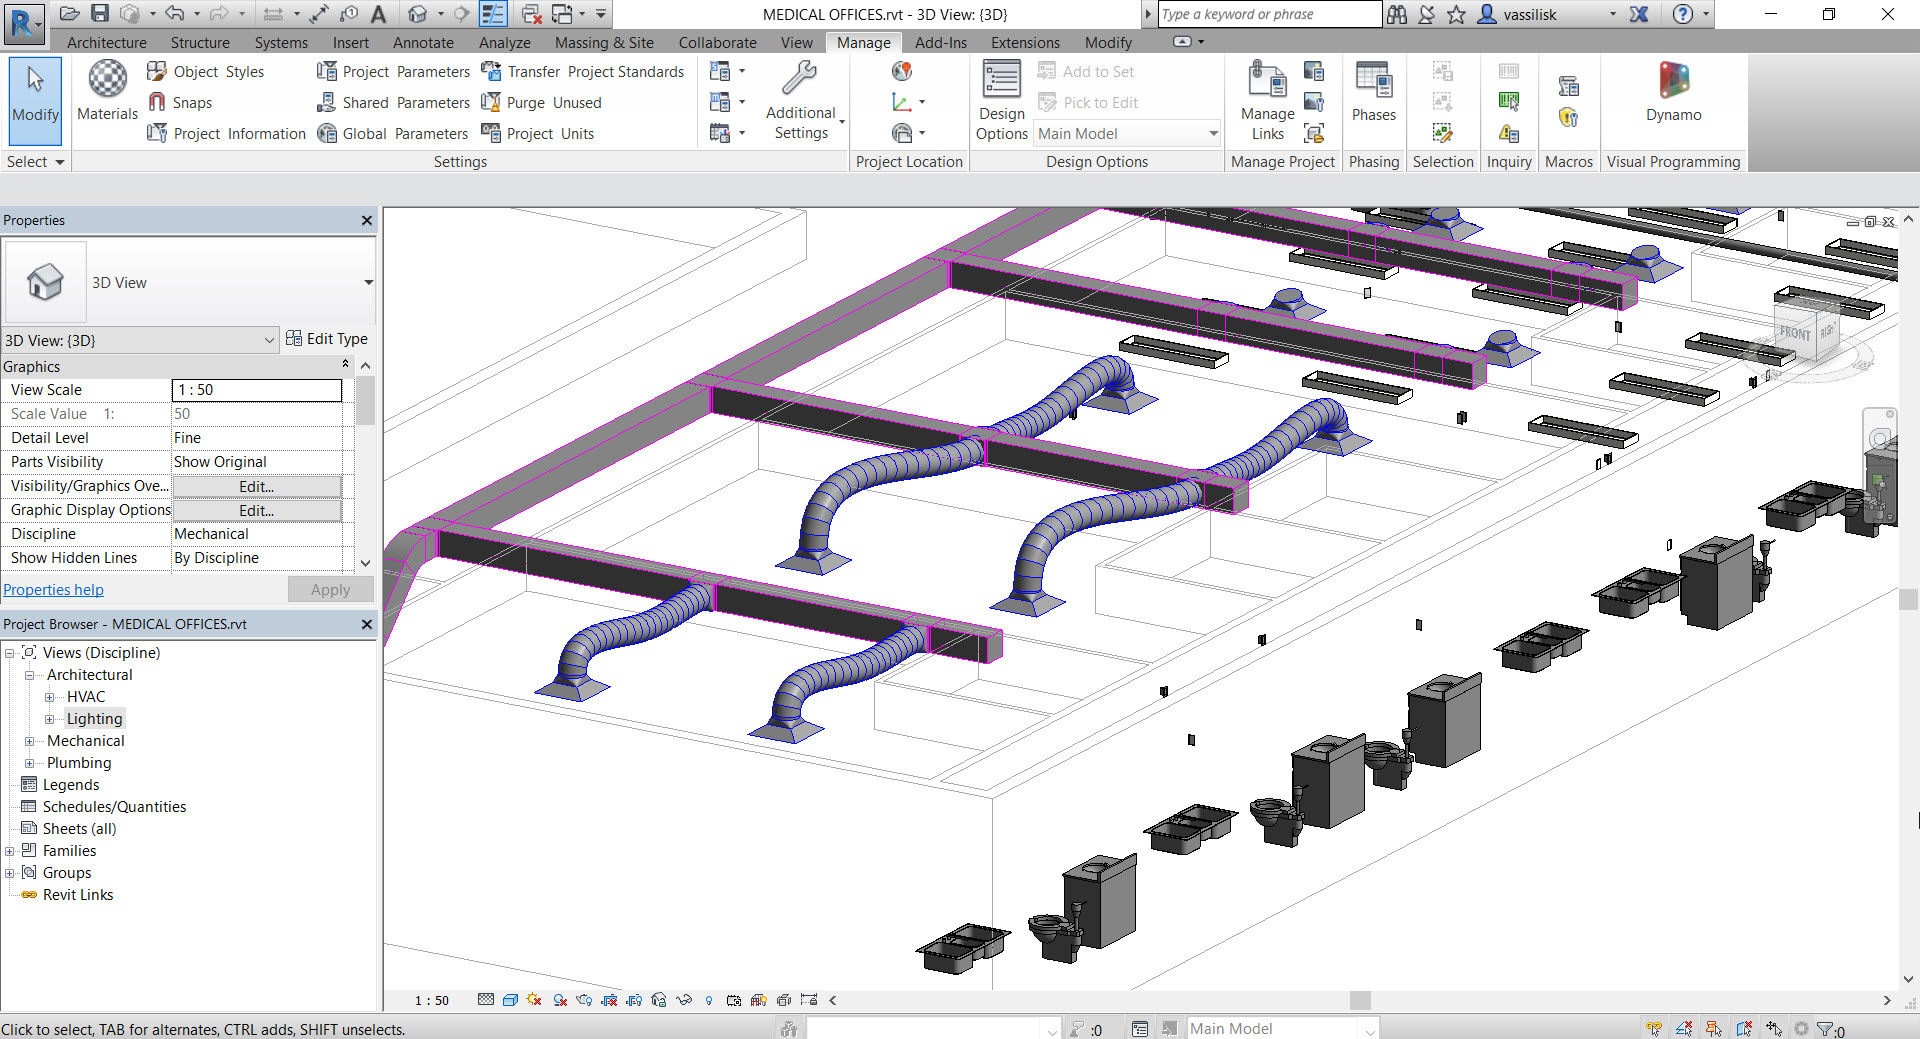Click Edit Type in Properties

click(327, 338)
